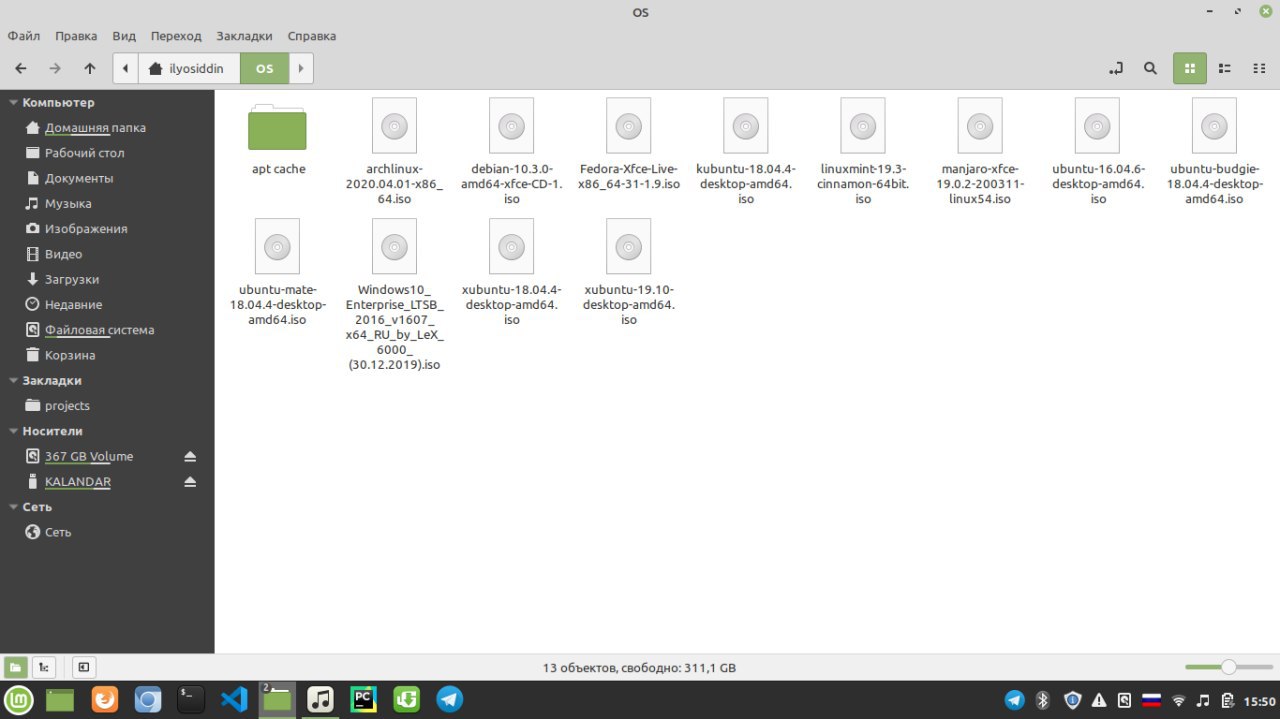Open the Закладки menu
1280x719 pixels.
[244, 36]
